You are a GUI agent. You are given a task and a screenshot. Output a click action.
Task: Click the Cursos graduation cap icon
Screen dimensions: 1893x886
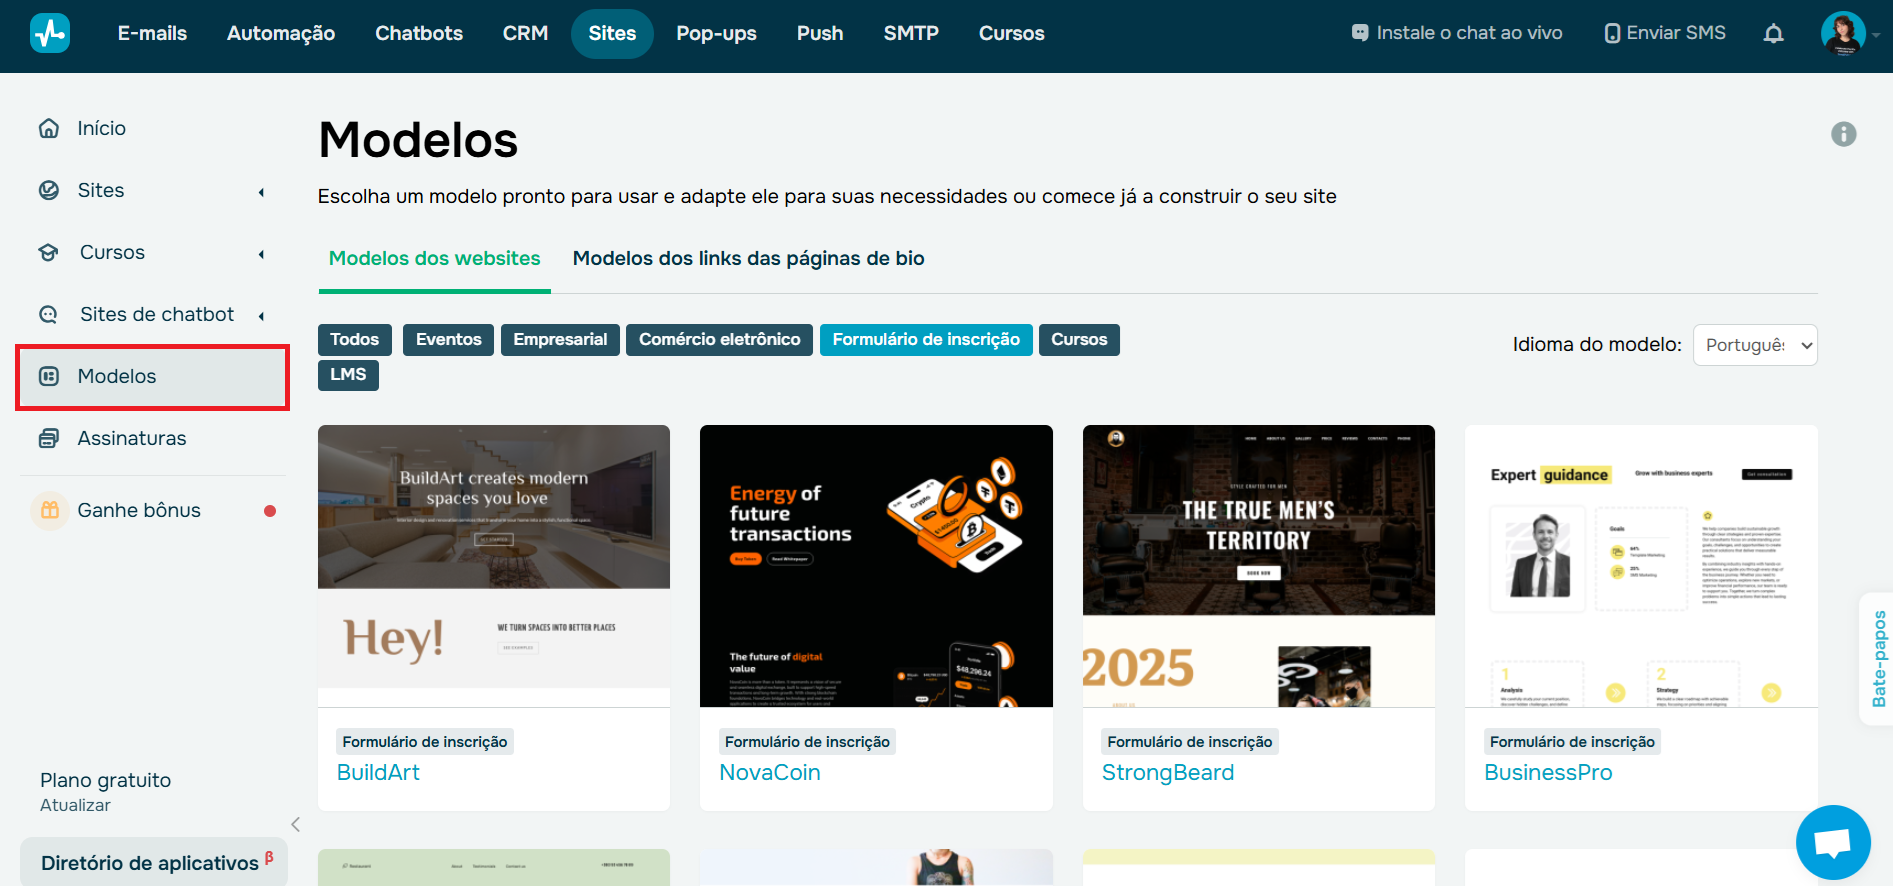49,252
